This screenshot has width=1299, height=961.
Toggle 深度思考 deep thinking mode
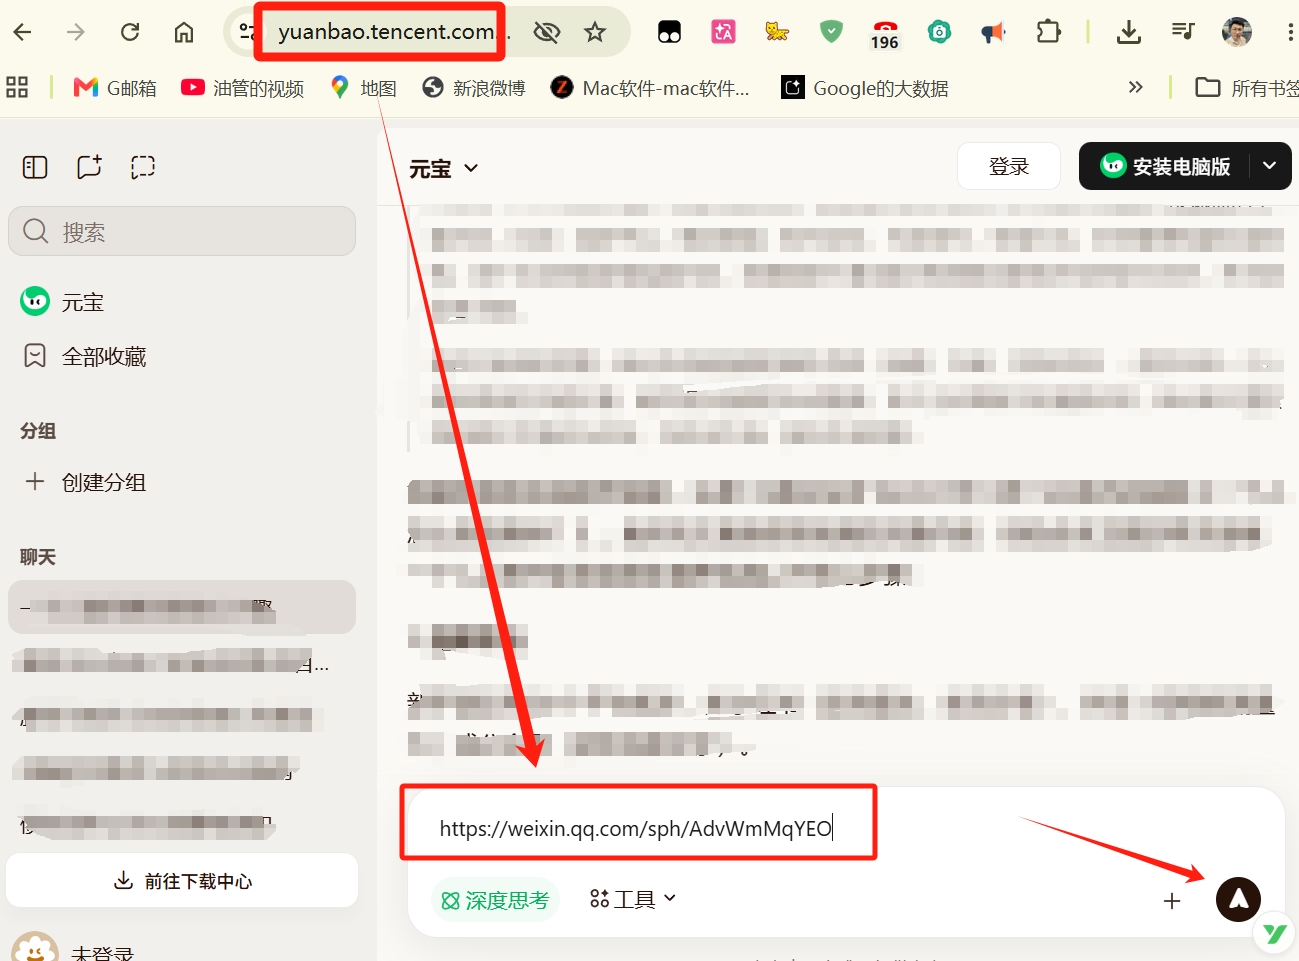coord(495,900)
